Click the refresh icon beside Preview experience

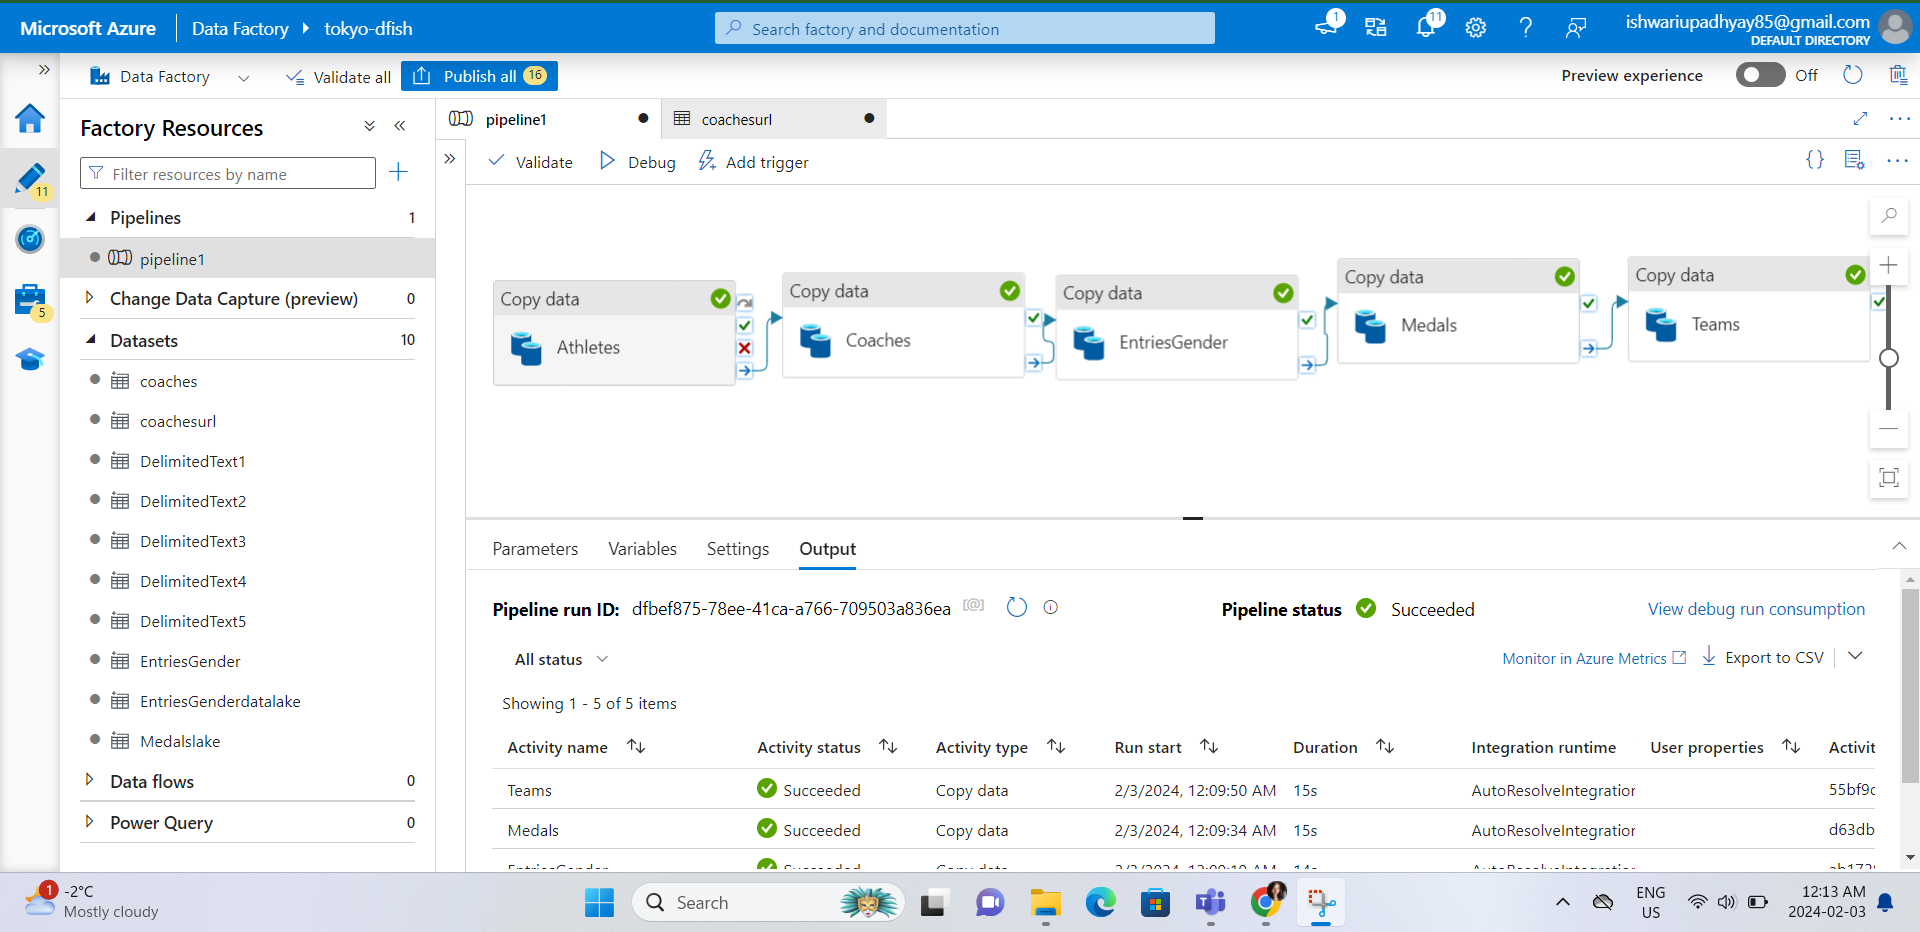click(x=1853, y=75)
